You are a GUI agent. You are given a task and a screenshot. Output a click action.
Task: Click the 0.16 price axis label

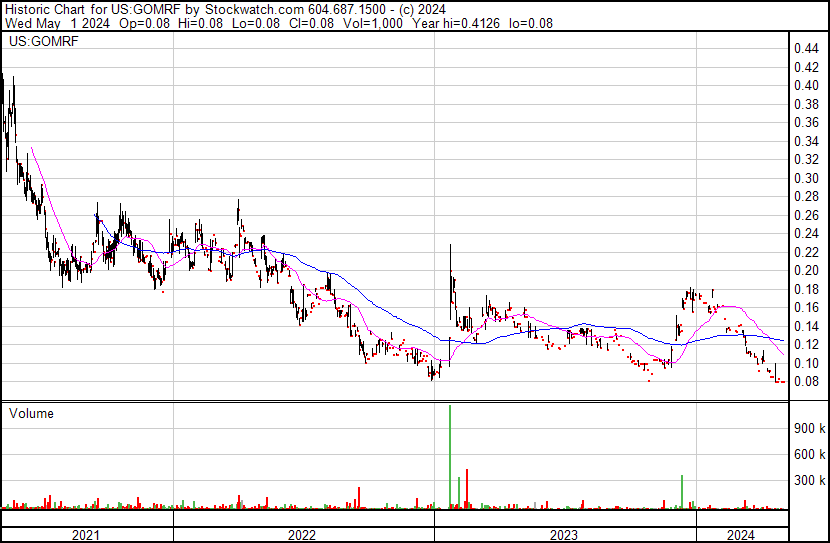pyautogui.click(x=806, y=308)
